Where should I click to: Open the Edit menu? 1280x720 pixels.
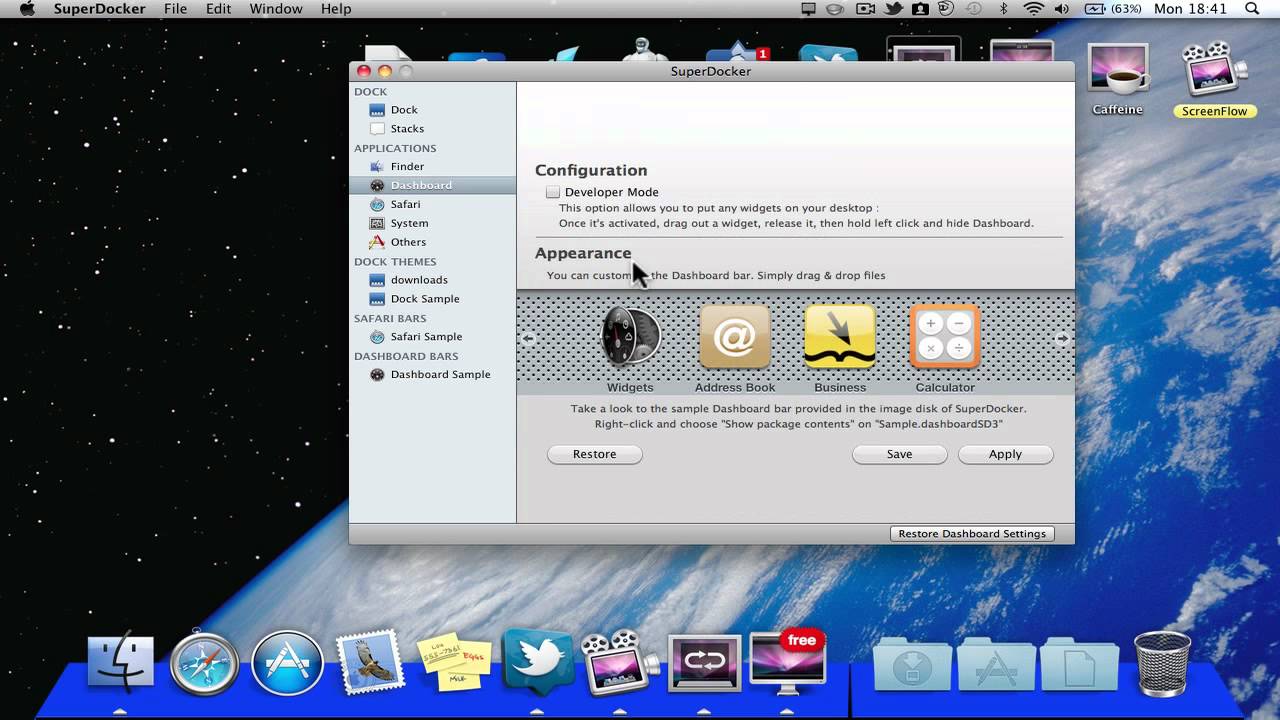pyautogui.click(x=218, y=9)
